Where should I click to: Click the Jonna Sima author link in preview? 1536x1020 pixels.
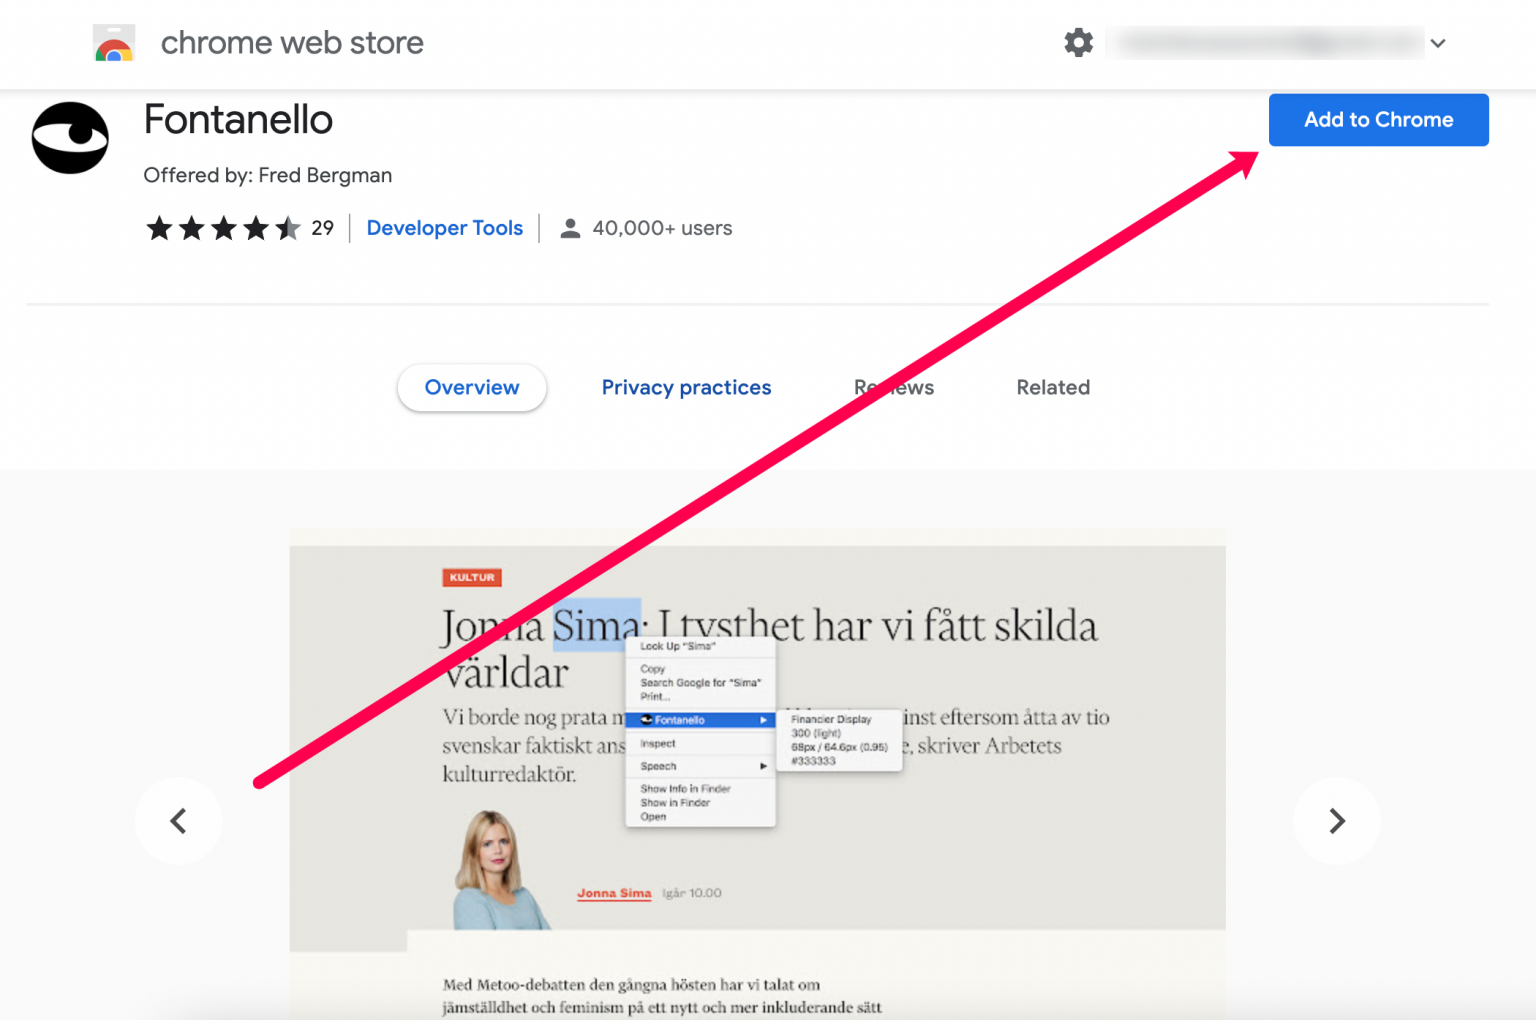coord(614,892)
